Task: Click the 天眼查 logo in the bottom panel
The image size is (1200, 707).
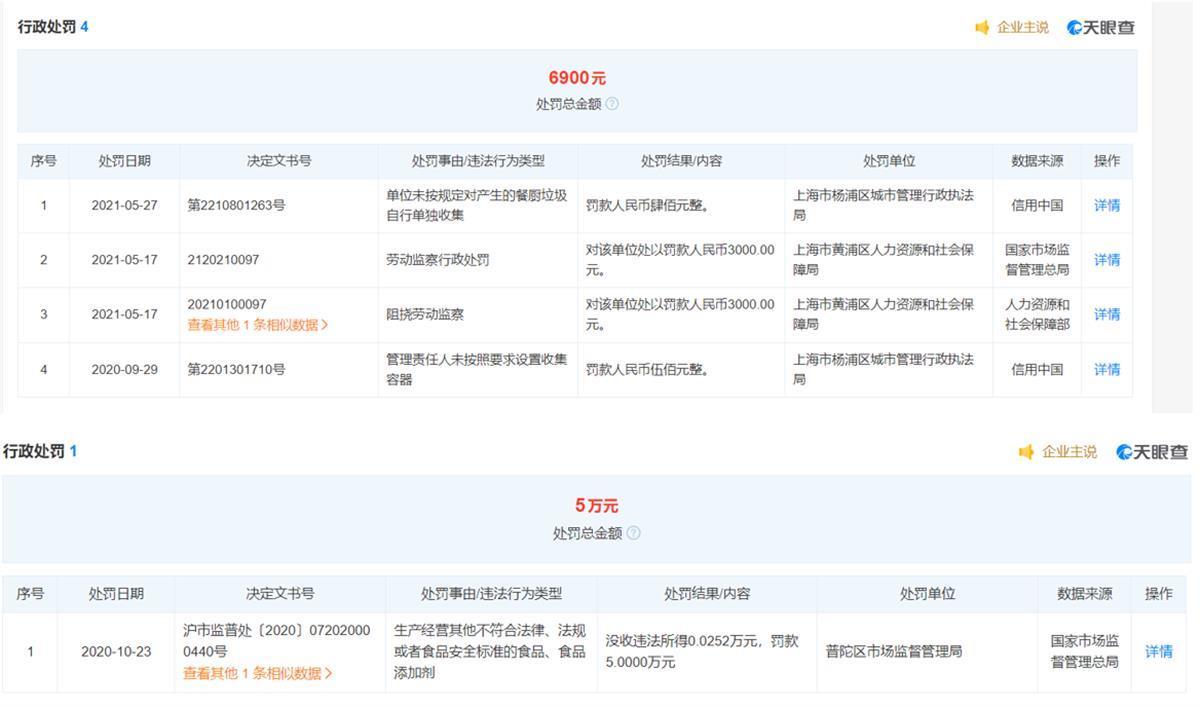Action: click(1152, 452)
